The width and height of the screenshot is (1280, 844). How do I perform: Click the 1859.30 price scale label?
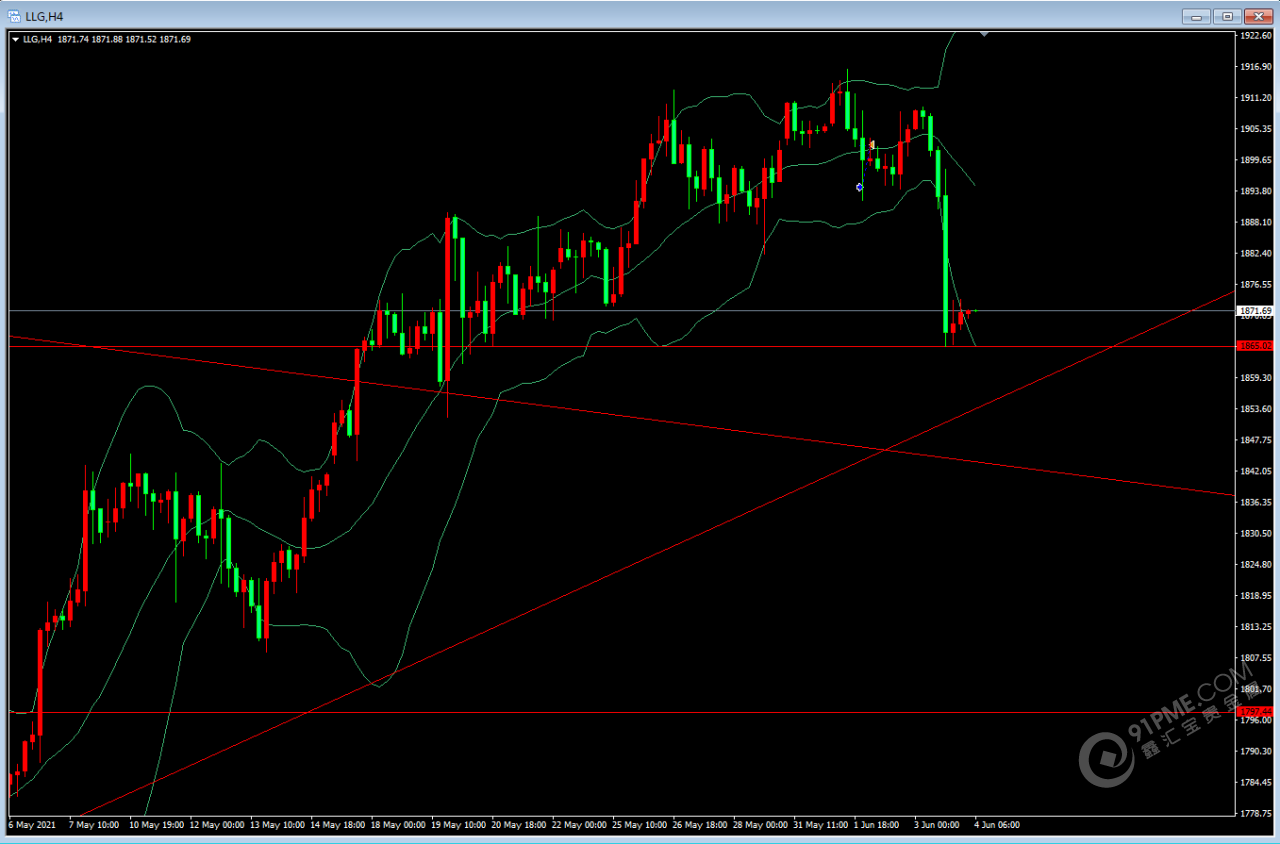pyautogui.click(x=1255, y=378)
